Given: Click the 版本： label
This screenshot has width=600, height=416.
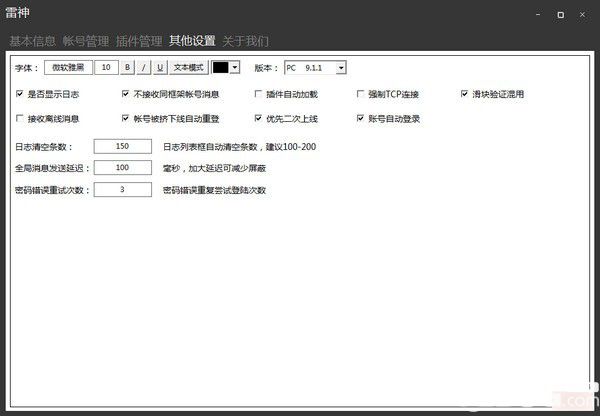Looking at the screenshot, I should [x=267, y=68].
